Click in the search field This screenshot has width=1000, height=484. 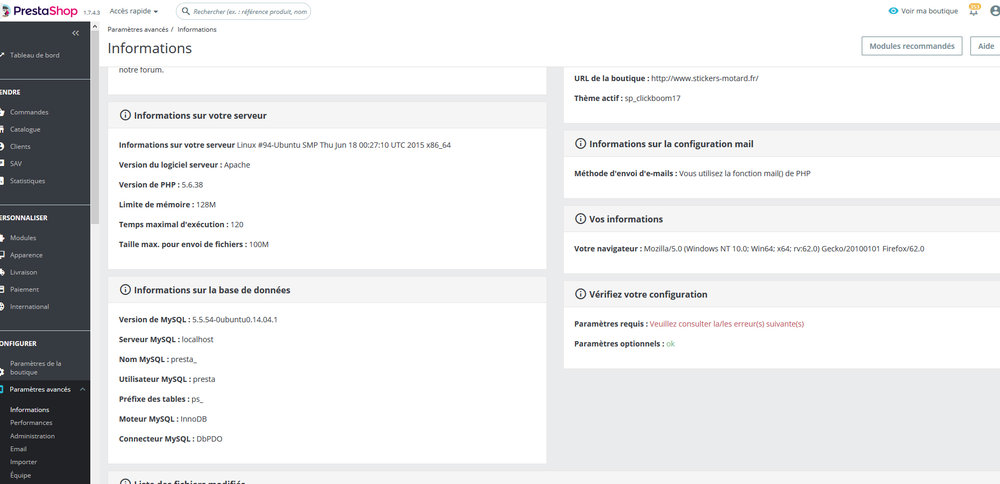[x=250, y=11]
